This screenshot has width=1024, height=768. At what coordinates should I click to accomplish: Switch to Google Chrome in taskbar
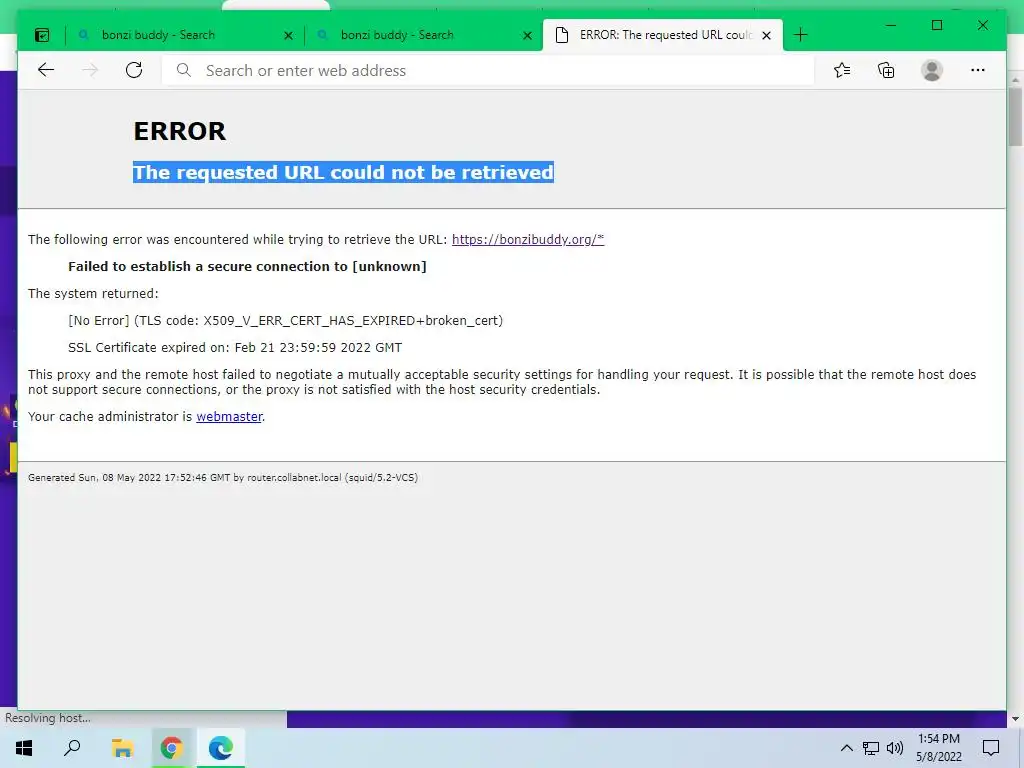pyautogui.click(x=171, y=748)
